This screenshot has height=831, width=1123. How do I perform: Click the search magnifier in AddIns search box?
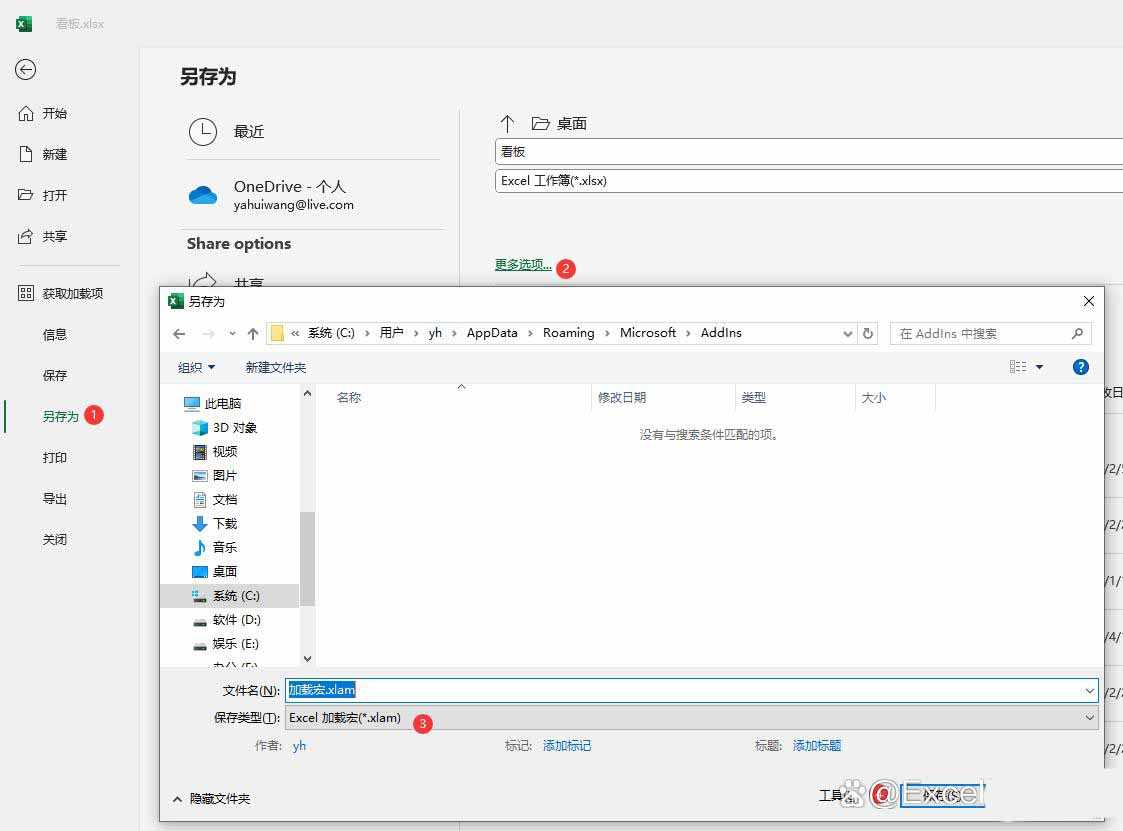(1077, 334)
